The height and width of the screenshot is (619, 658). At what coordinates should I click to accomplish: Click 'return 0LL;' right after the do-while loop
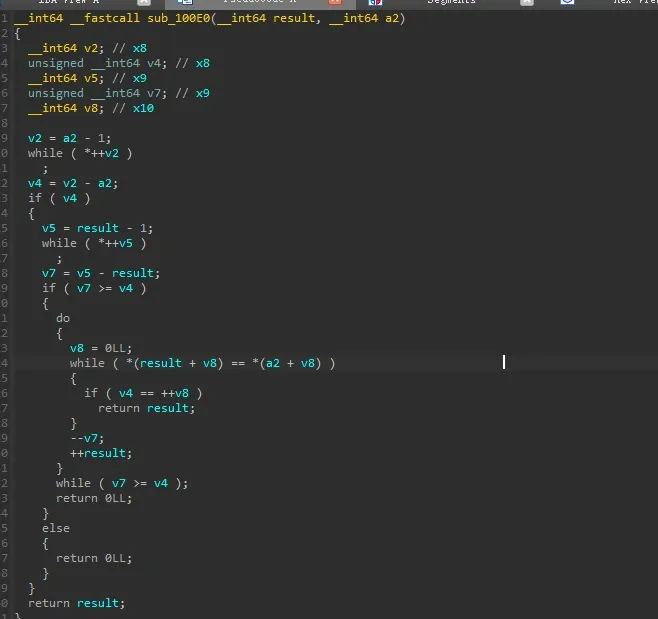pyautogui.click(x=94, y=498)
